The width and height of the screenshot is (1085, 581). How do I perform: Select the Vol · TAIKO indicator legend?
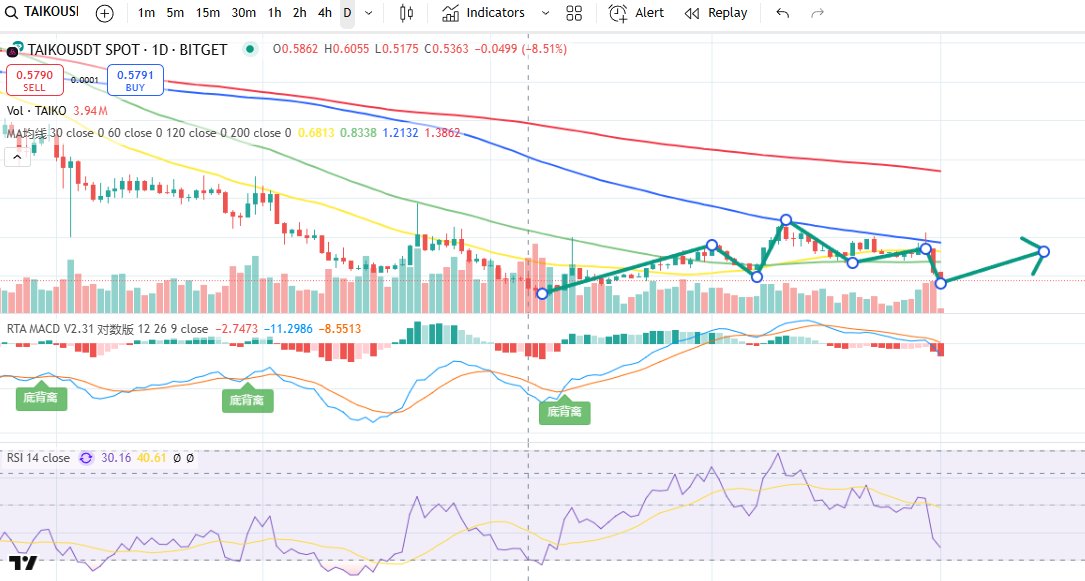tap(37, 111)
